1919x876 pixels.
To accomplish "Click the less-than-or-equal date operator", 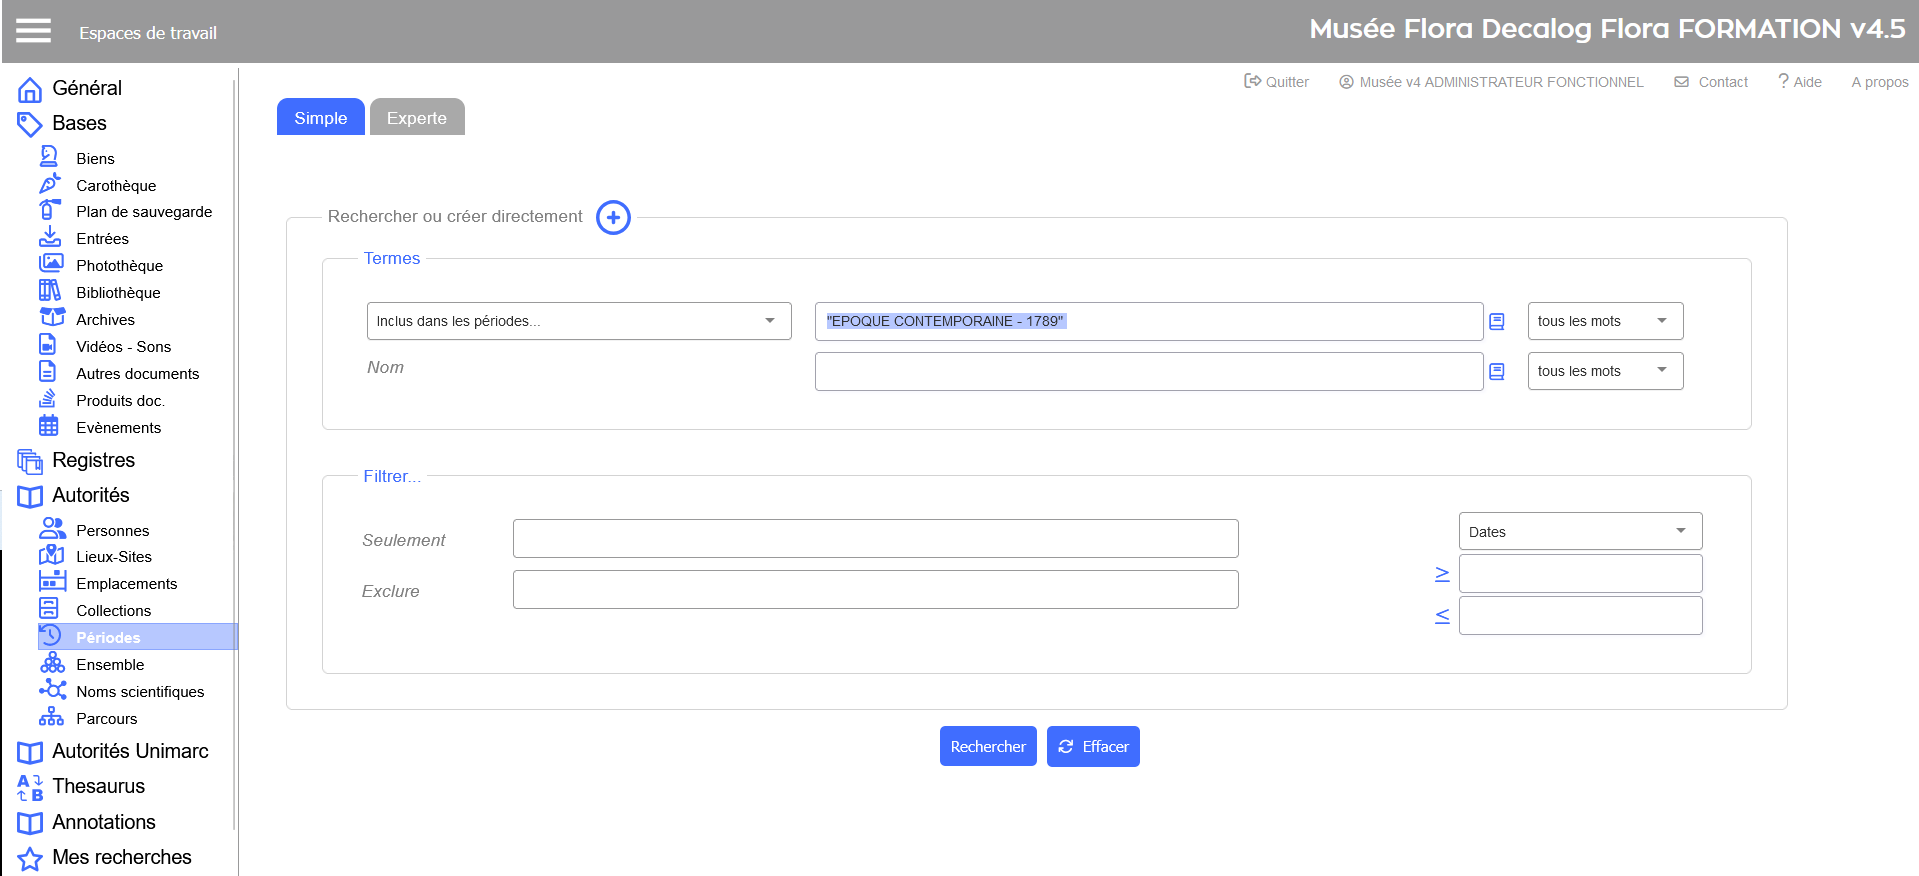I will click(x=1441, y=616).
